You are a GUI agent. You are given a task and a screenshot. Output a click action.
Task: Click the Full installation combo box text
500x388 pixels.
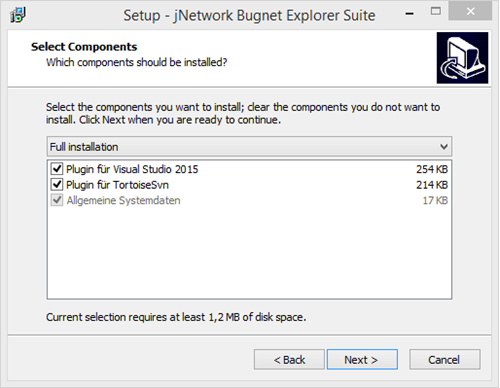pos(84,147)
